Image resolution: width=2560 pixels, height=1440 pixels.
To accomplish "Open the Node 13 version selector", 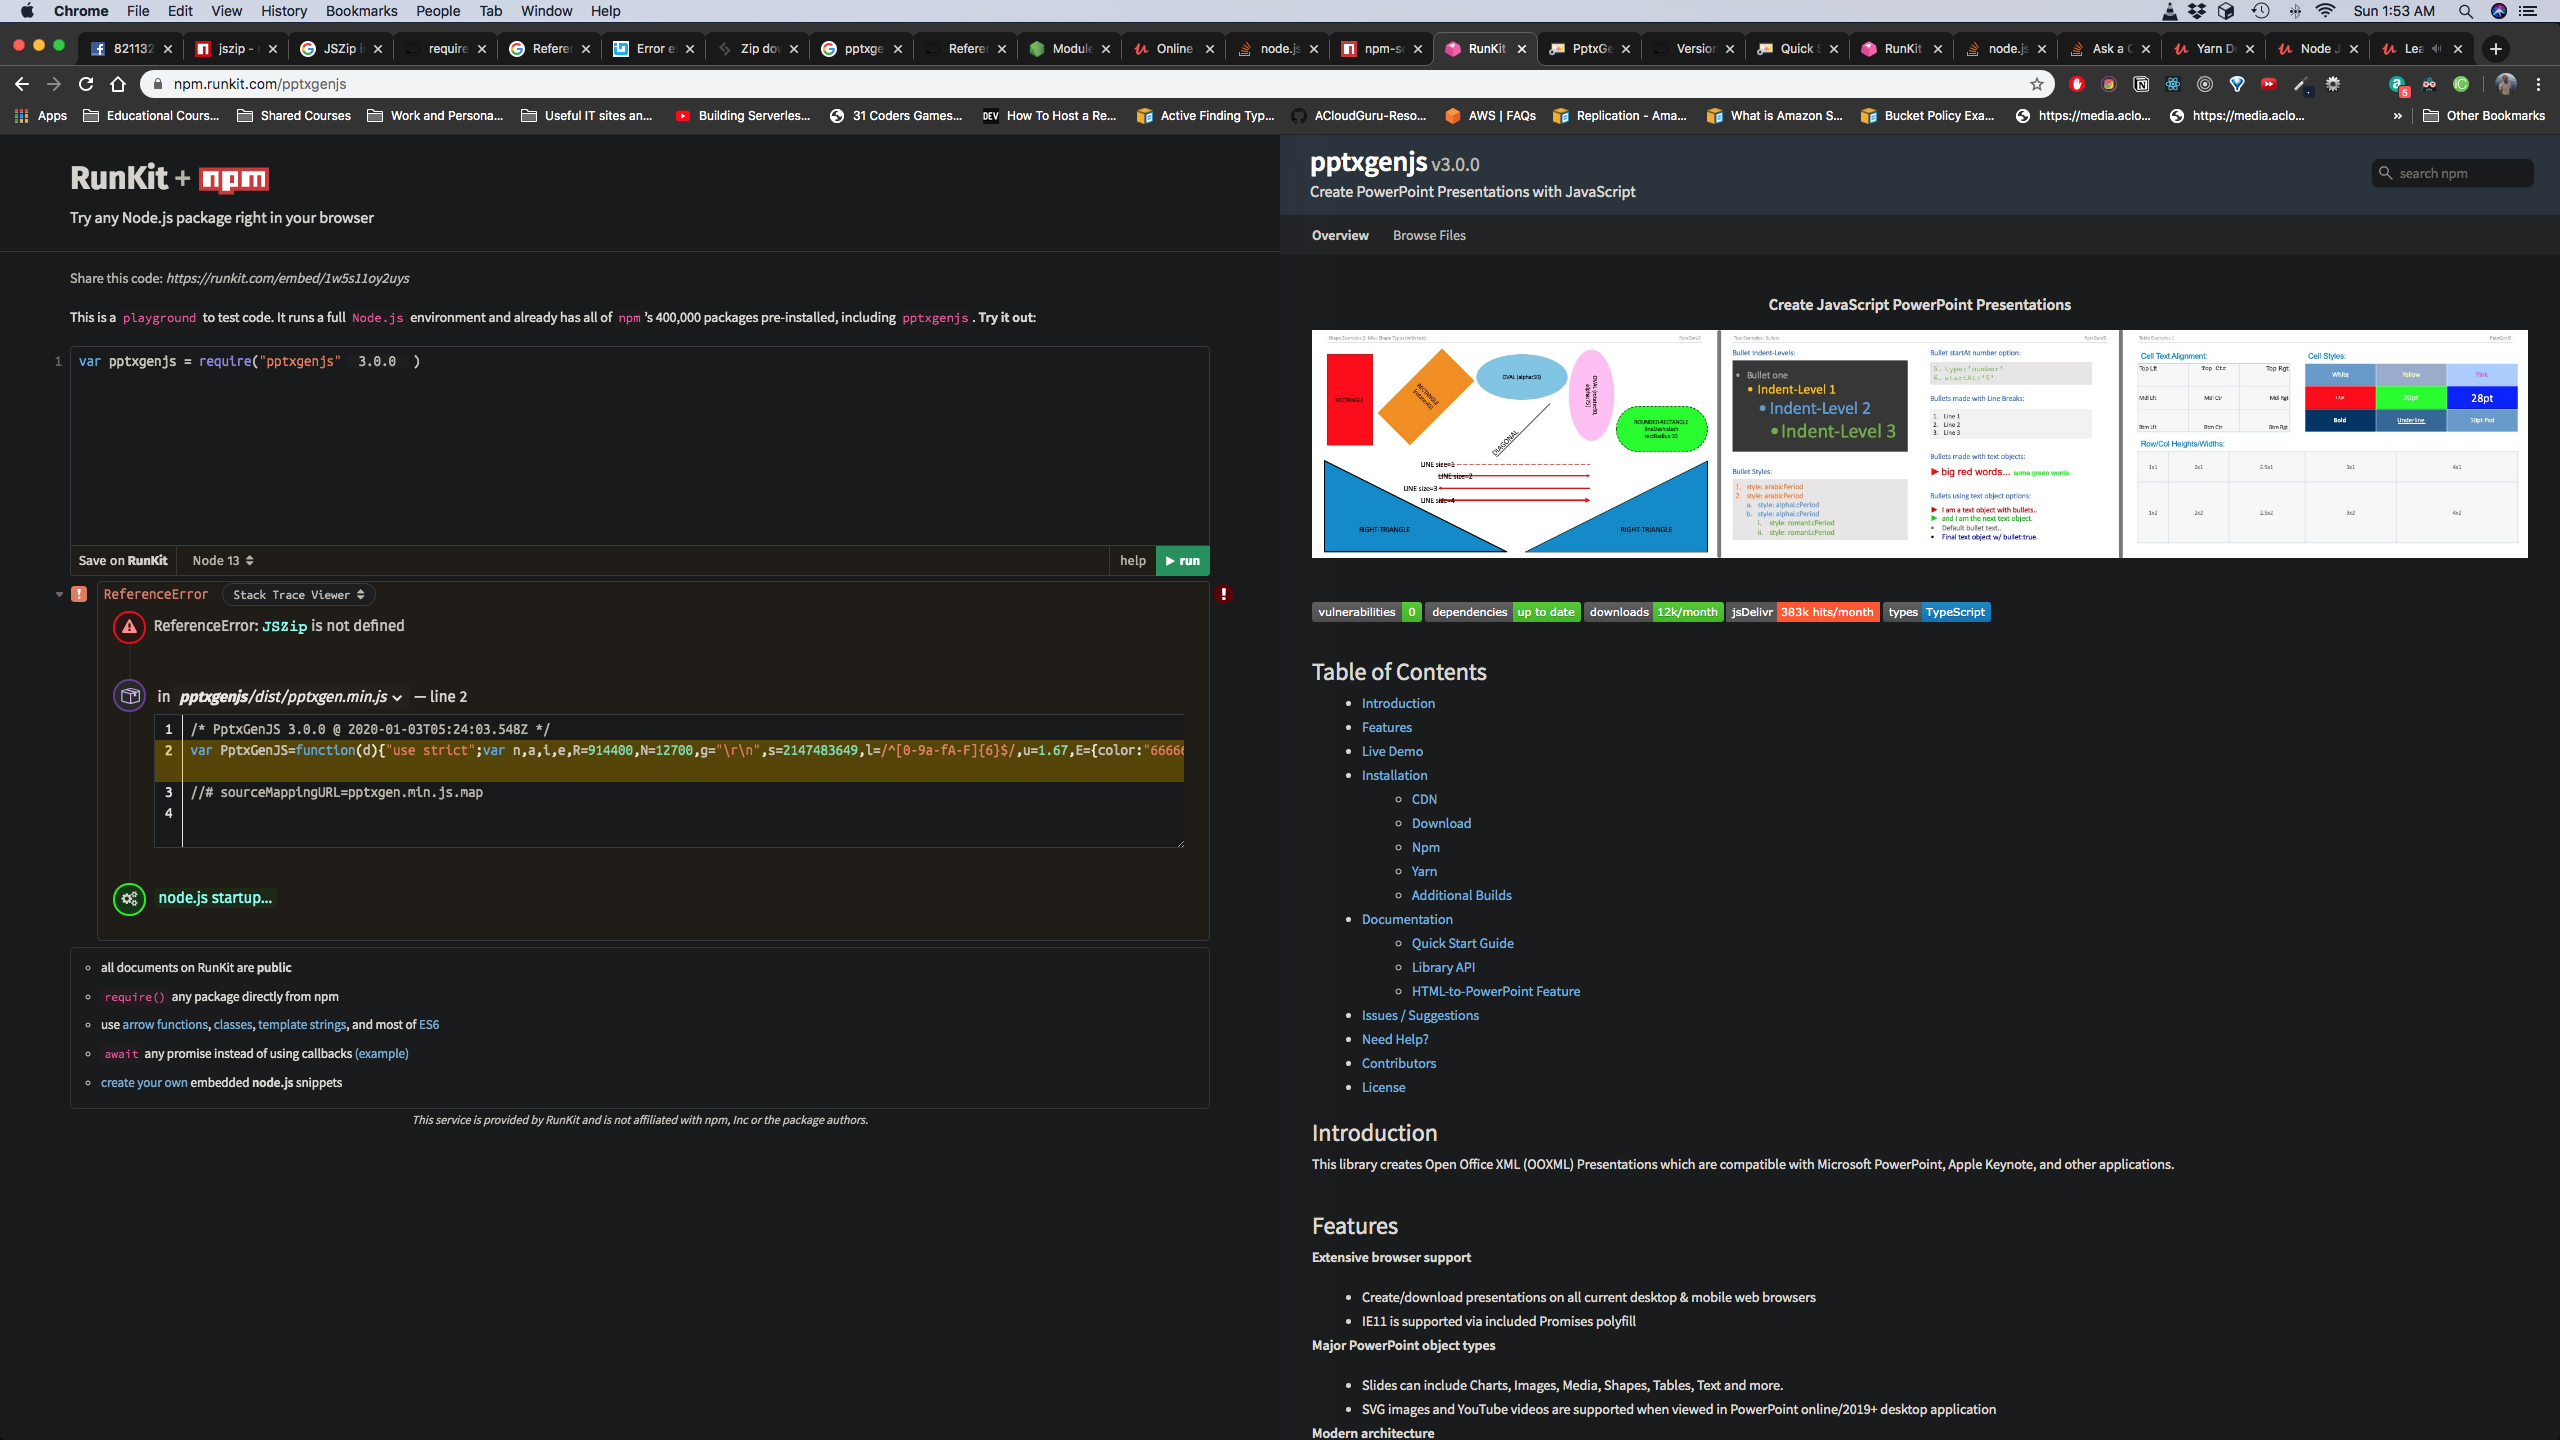I will [222, 560].
